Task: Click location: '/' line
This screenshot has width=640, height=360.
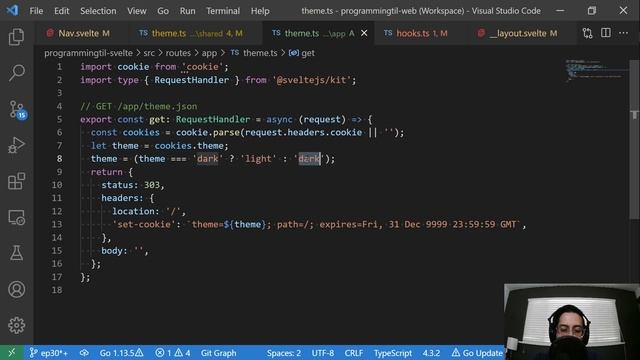Action: coord(149,211)
